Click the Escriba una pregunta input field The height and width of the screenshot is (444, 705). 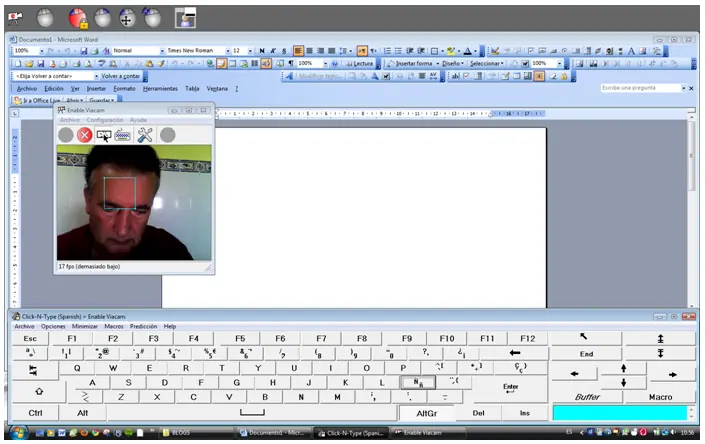641,88
